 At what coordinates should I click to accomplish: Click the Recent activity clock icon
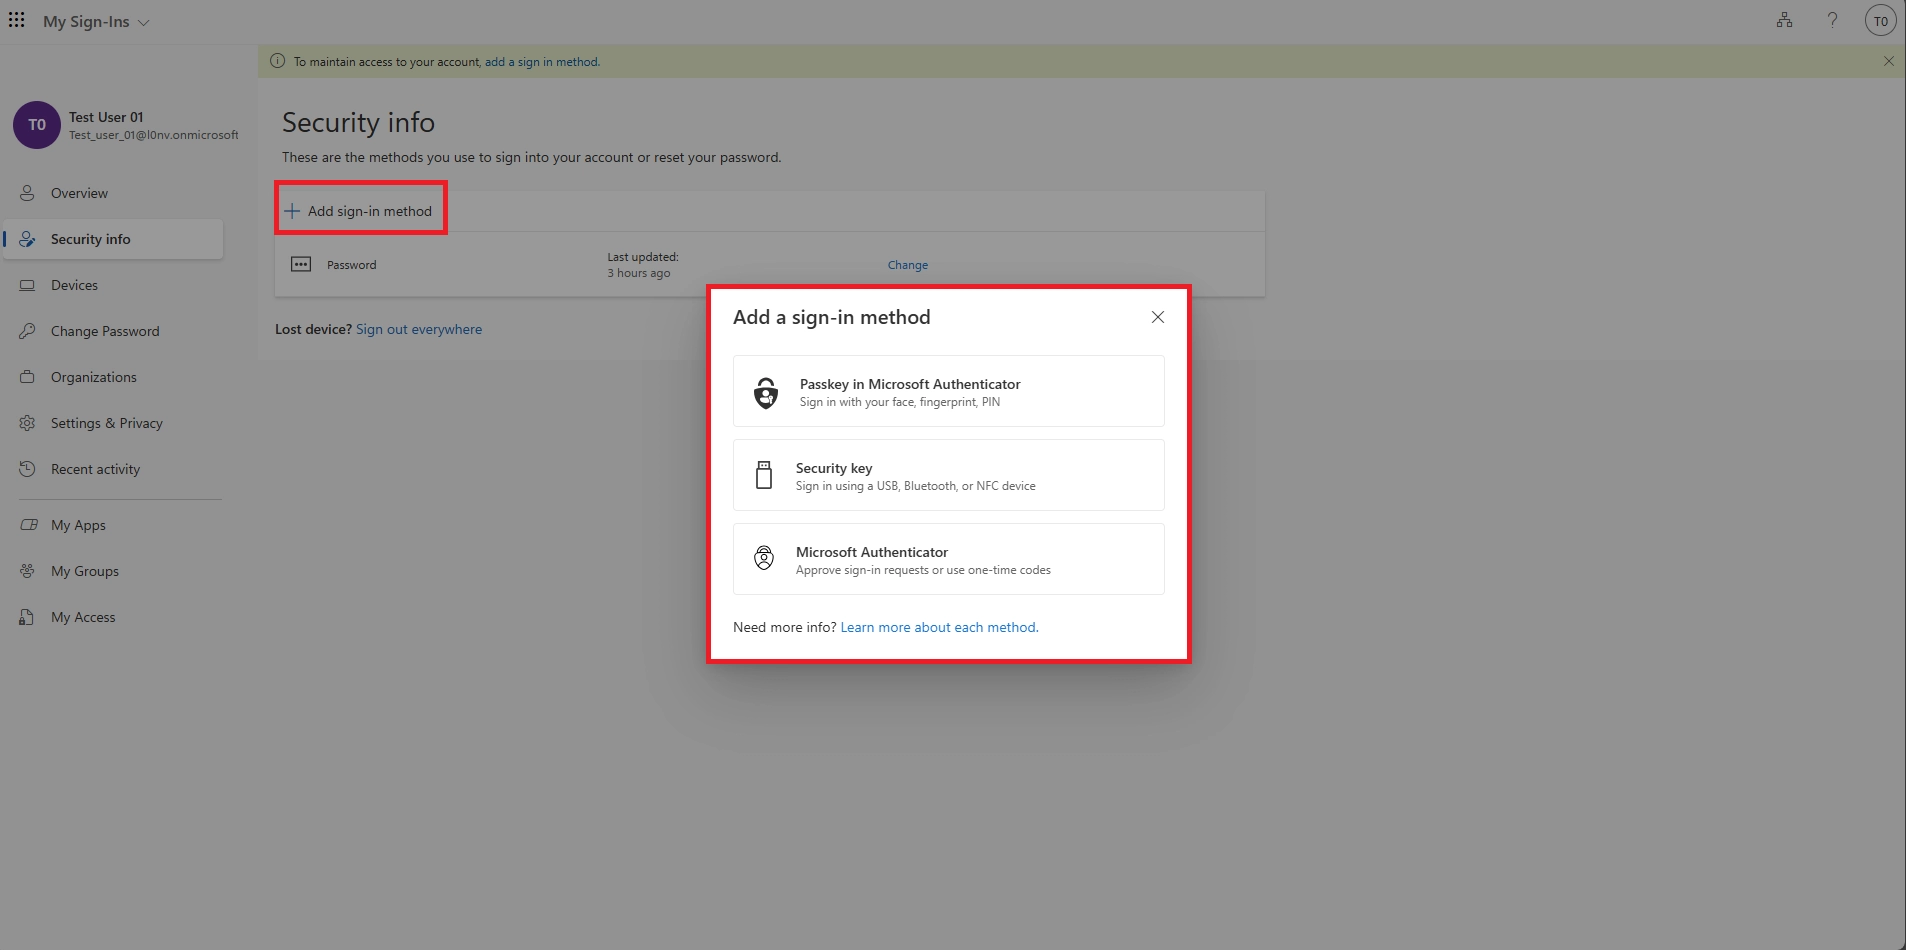click(28, 469)
